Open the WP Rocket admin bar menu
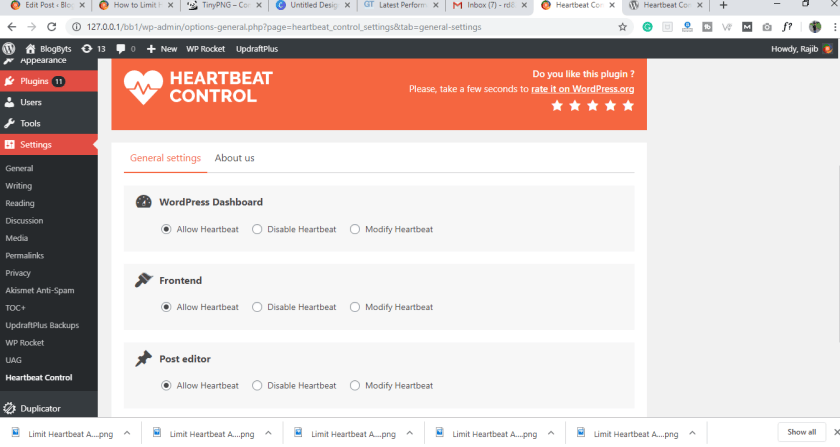840x447 pixels. coord(205,49)
